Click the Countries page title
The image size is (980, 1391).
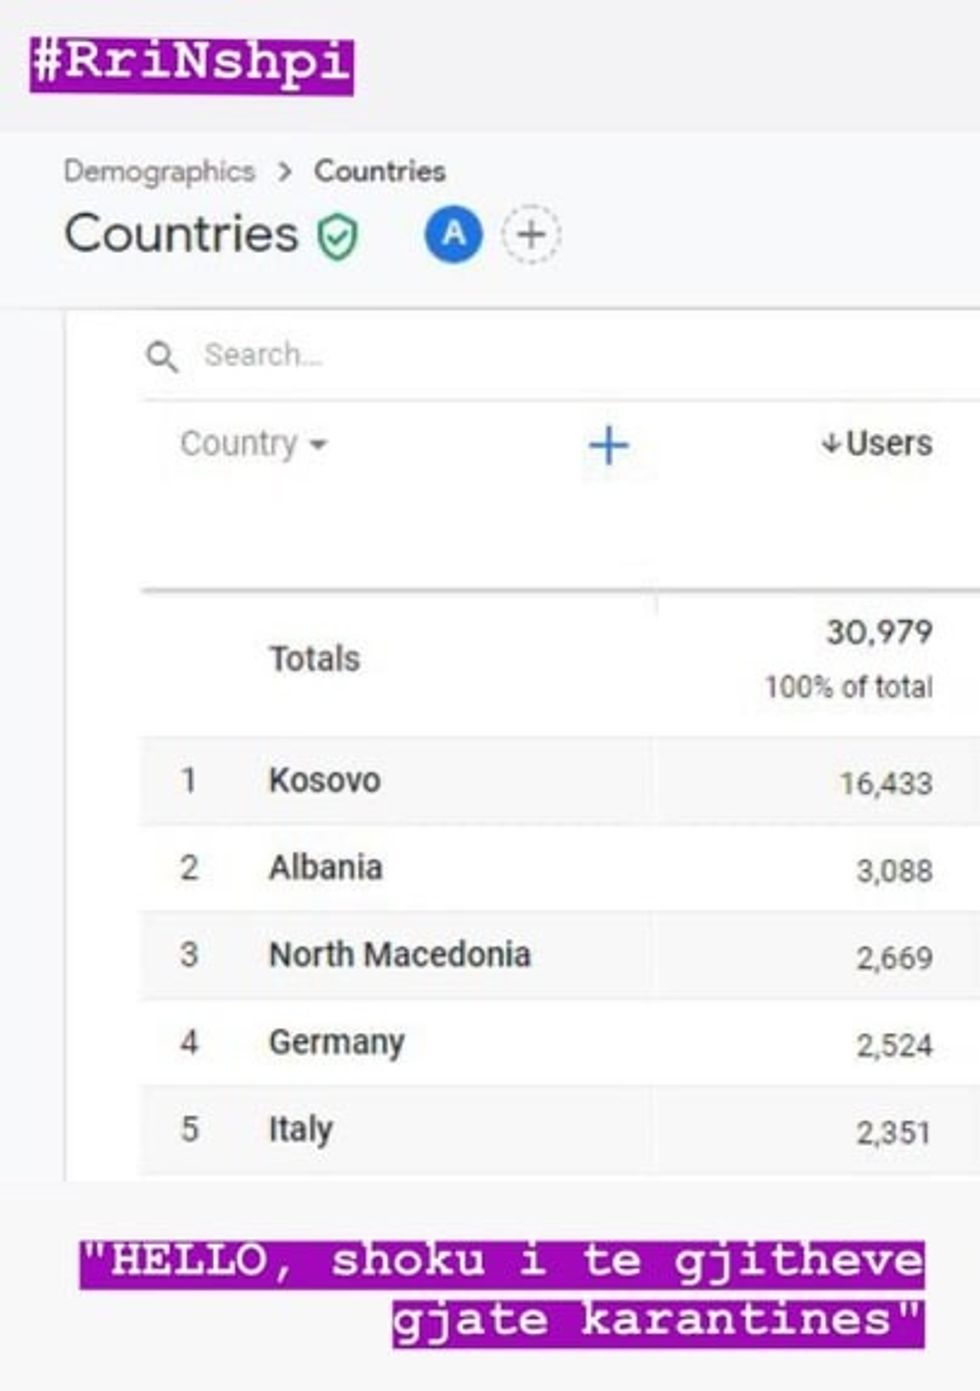[181, 234]
